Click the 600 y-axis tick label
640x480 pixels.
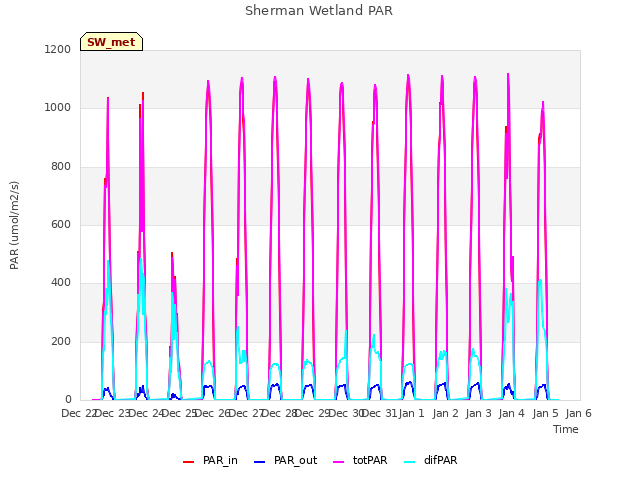coord(61,224)
